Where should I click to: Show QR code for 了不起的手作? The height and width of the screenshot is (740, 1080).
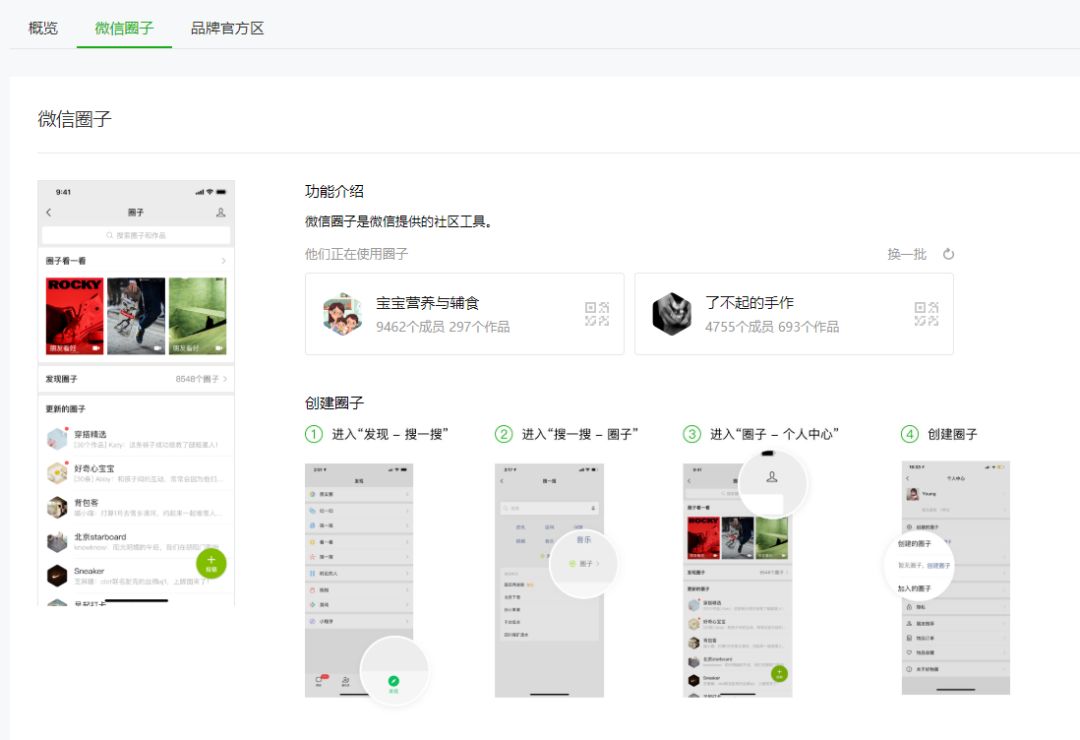[x=926, y=314]
